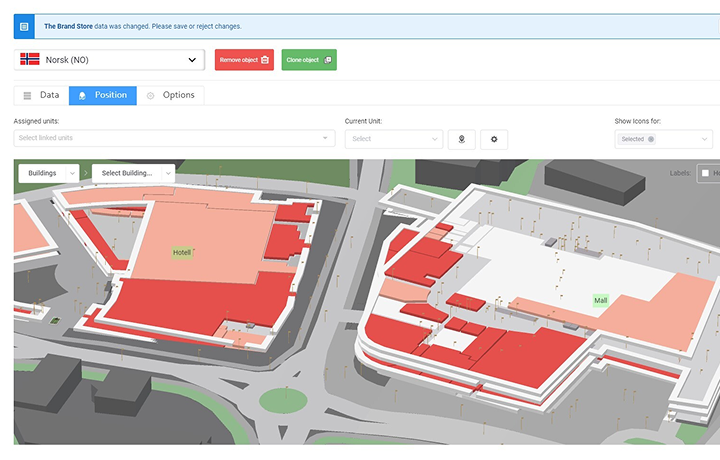Open the Norsk (NO) language dropdown

click(109, 60)
